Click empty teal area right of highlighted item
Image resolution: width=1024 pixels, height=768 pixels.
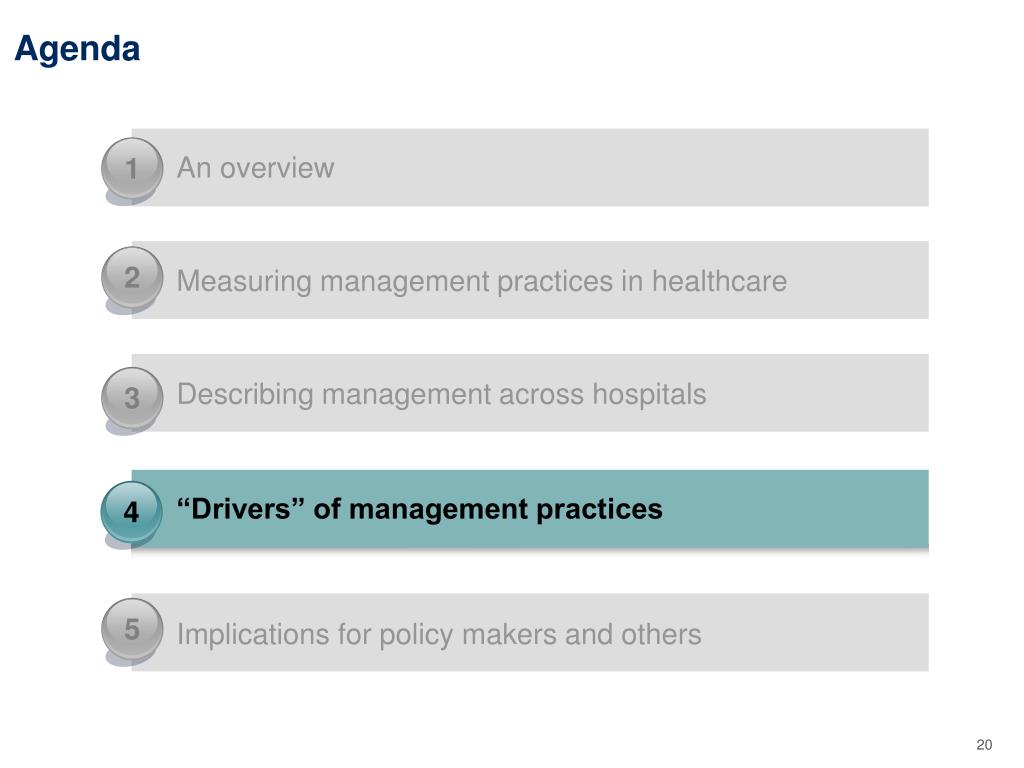click(793, 509)
